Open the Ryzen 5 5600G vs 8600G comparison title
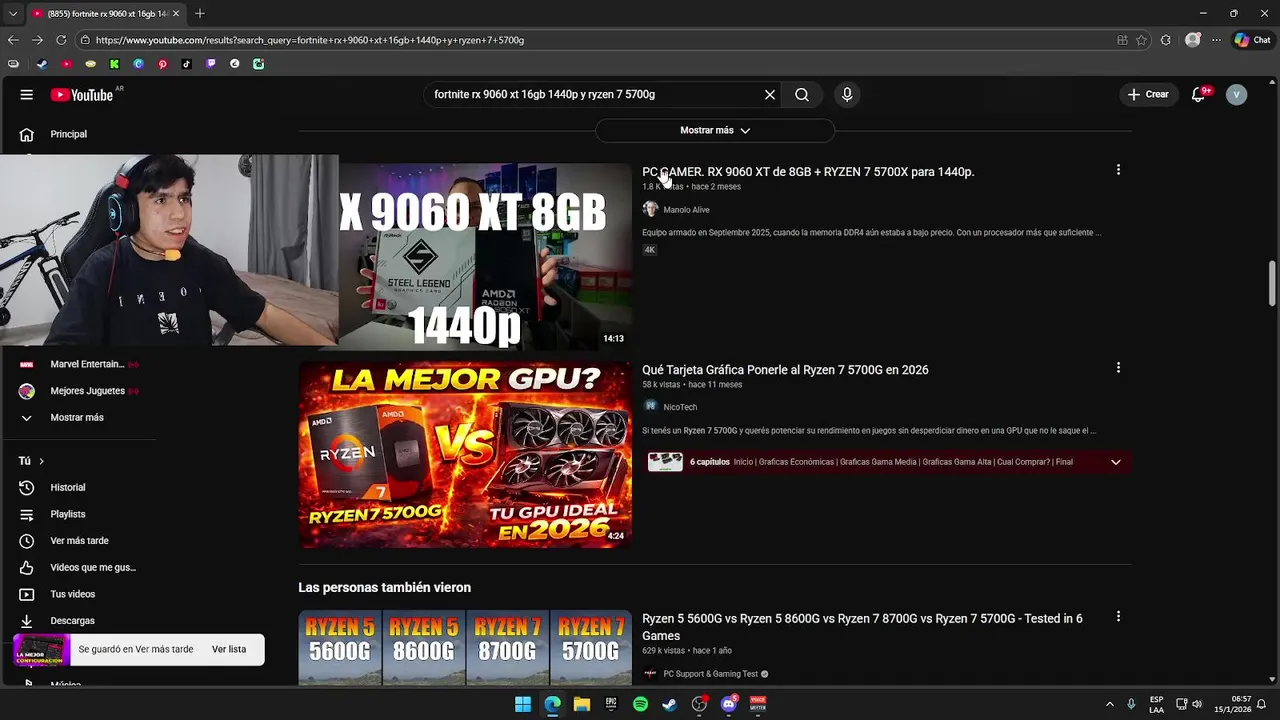The width and height of the screenshot is (1280, 720). coord(862,627)
